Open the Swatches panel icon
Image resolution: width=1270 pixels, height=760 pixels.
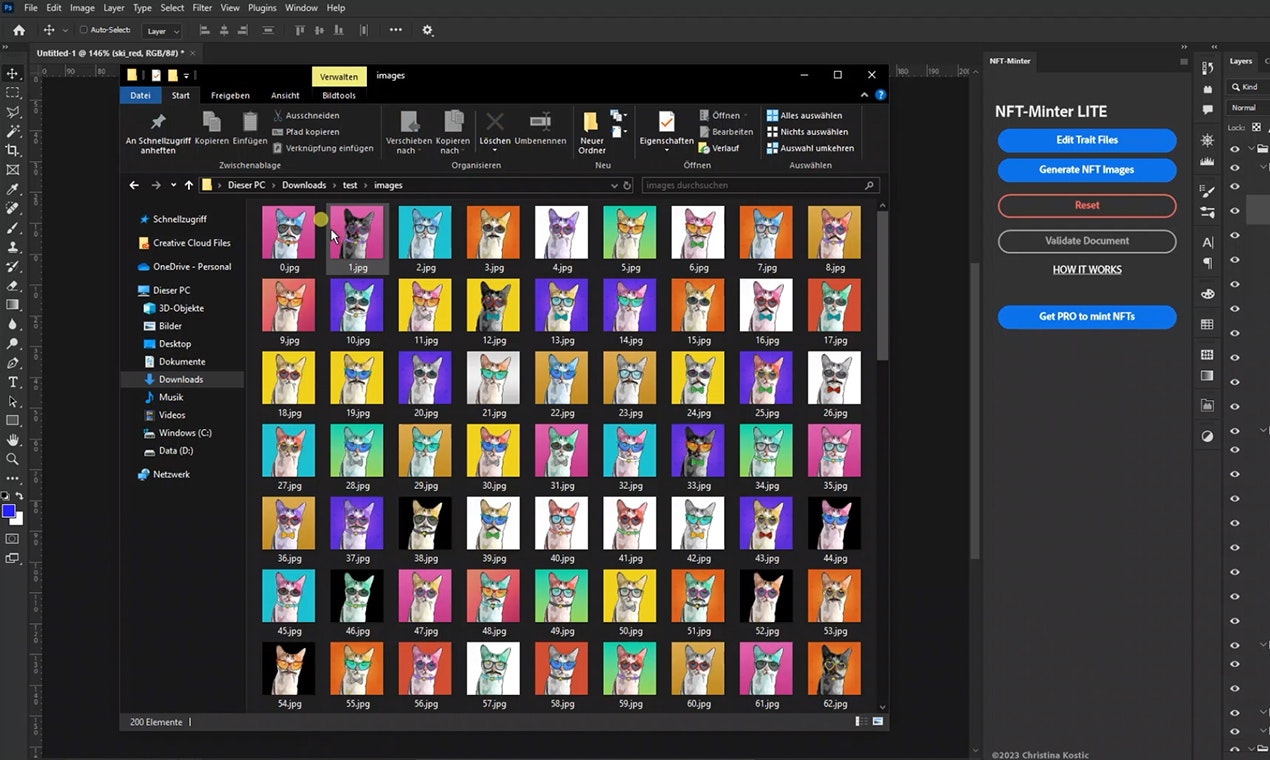tap(1207, 324)
